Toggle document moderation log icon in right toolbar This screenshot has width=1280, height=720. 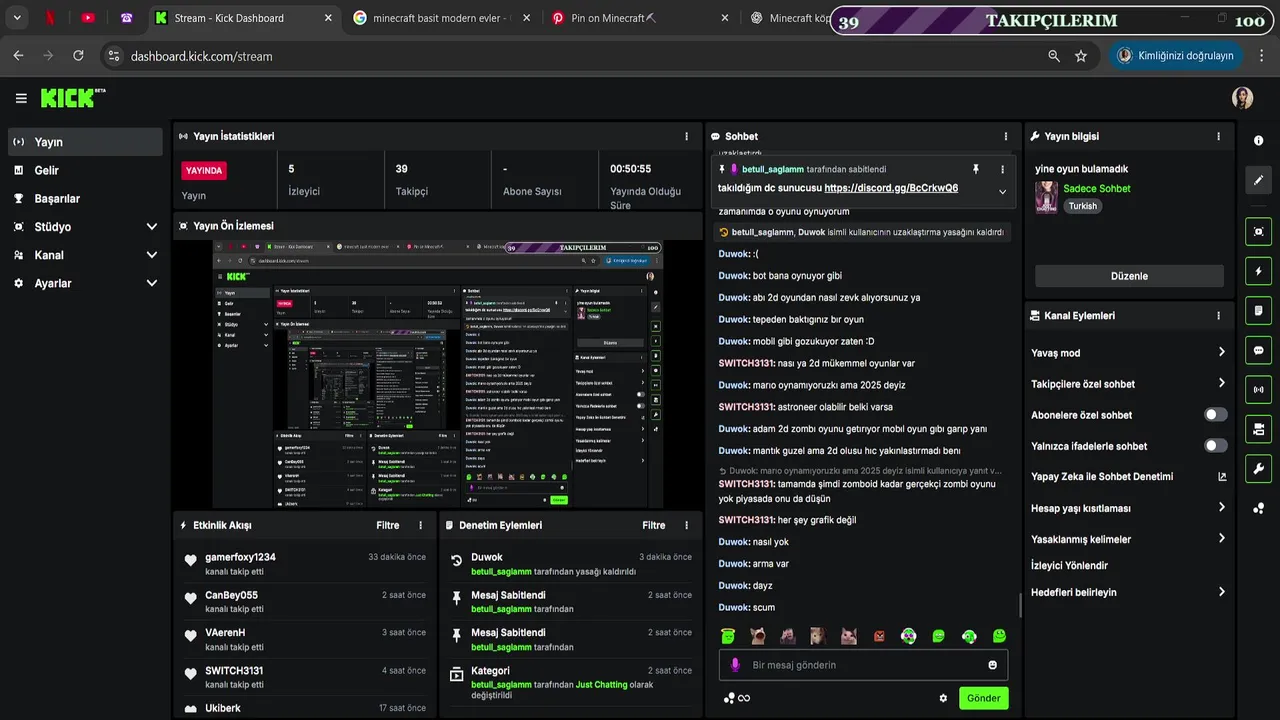[x=1258, y=311]
